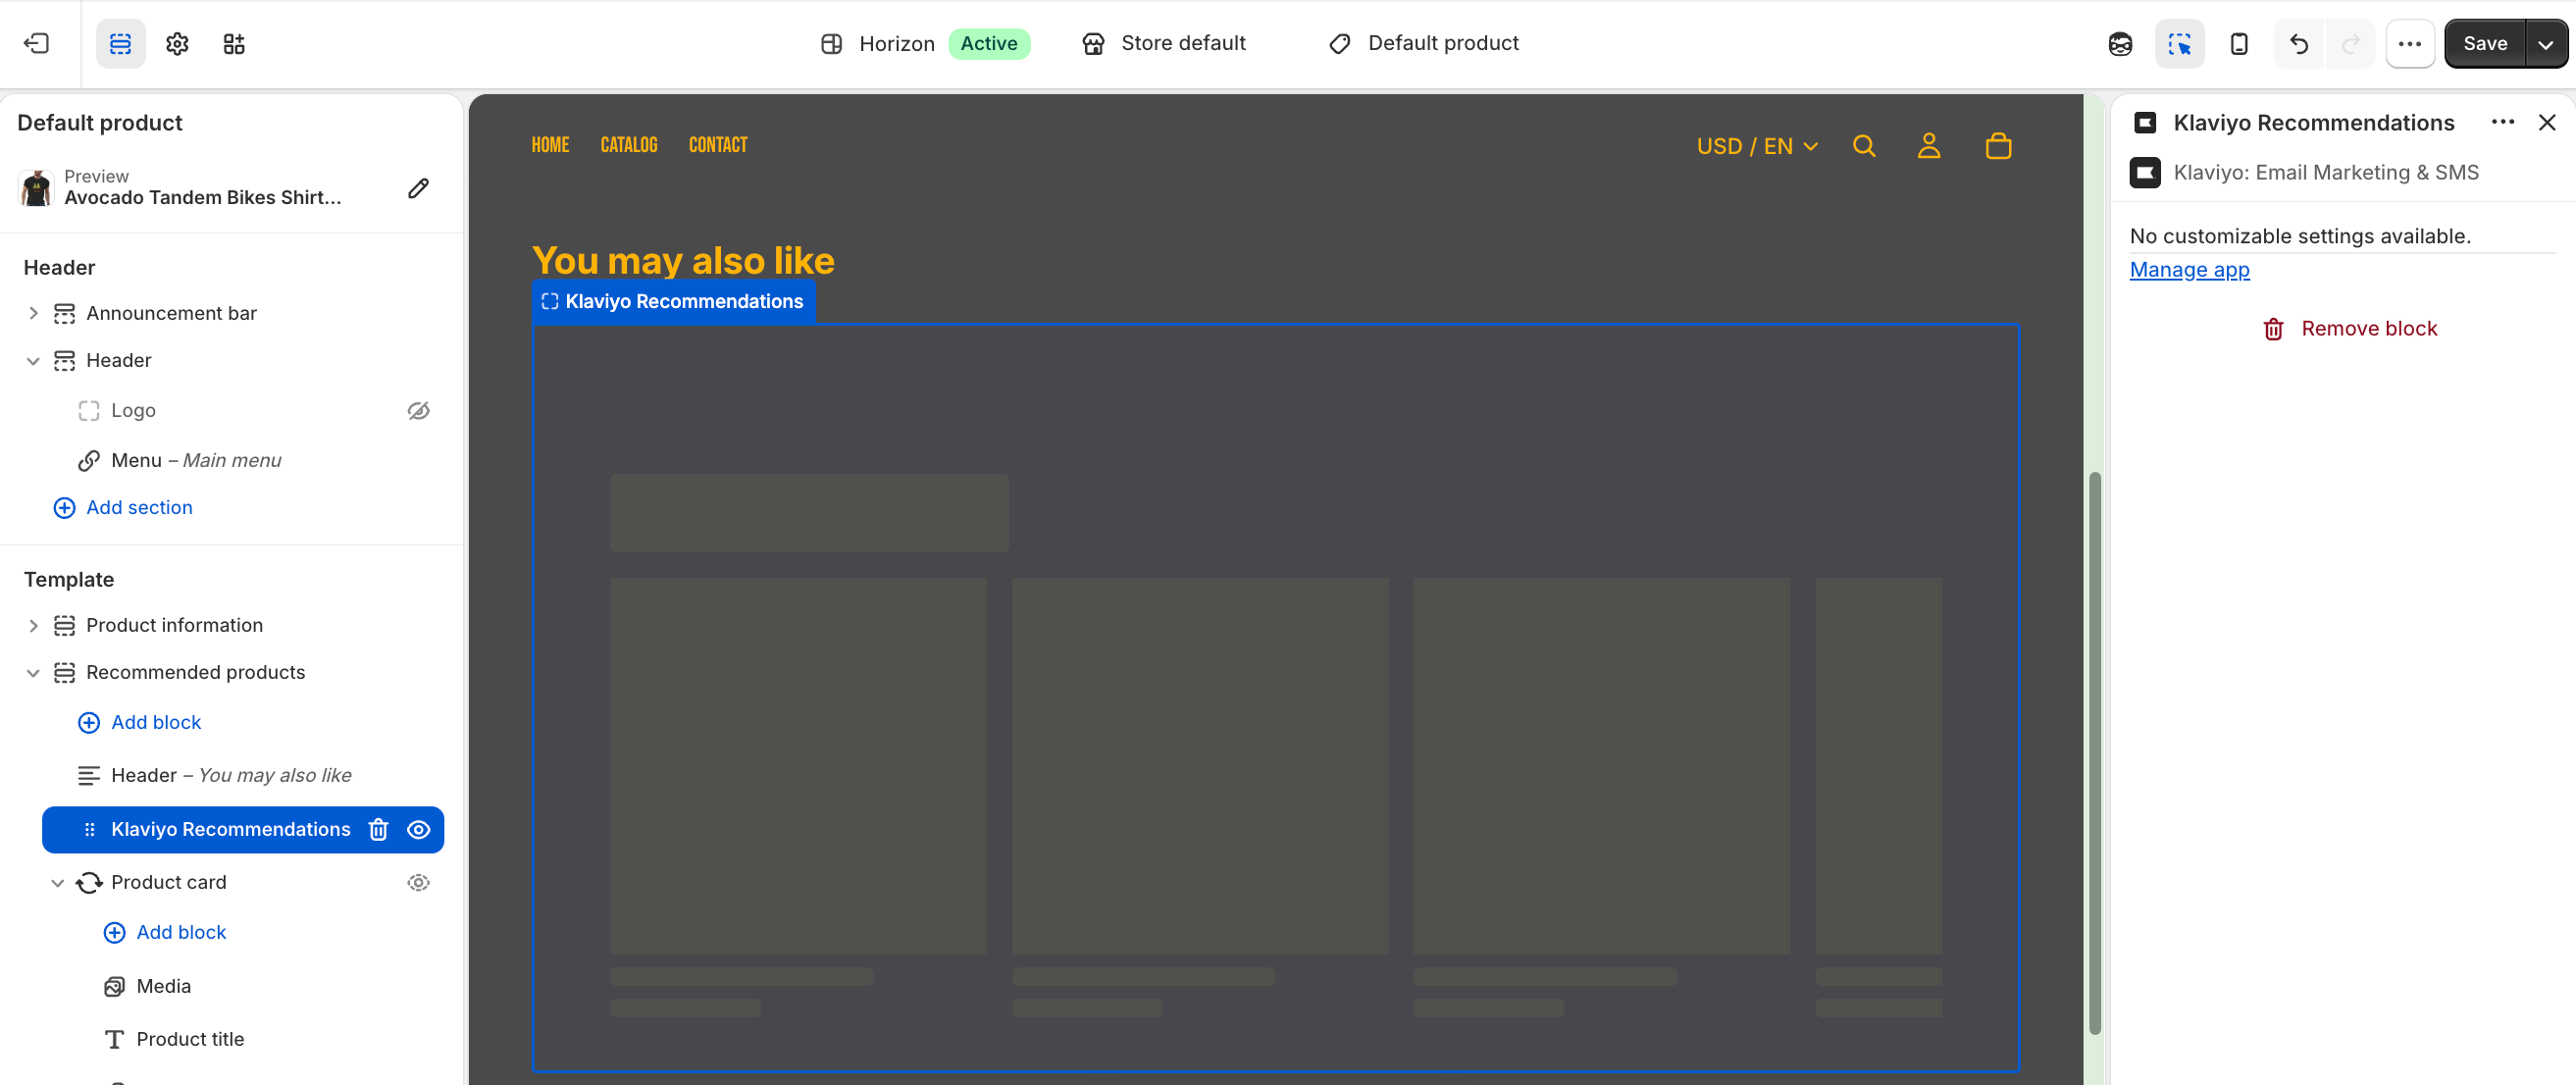2576x1085 pixels.
Task: Select the Product title block
Action: (x=190, y=1039)
